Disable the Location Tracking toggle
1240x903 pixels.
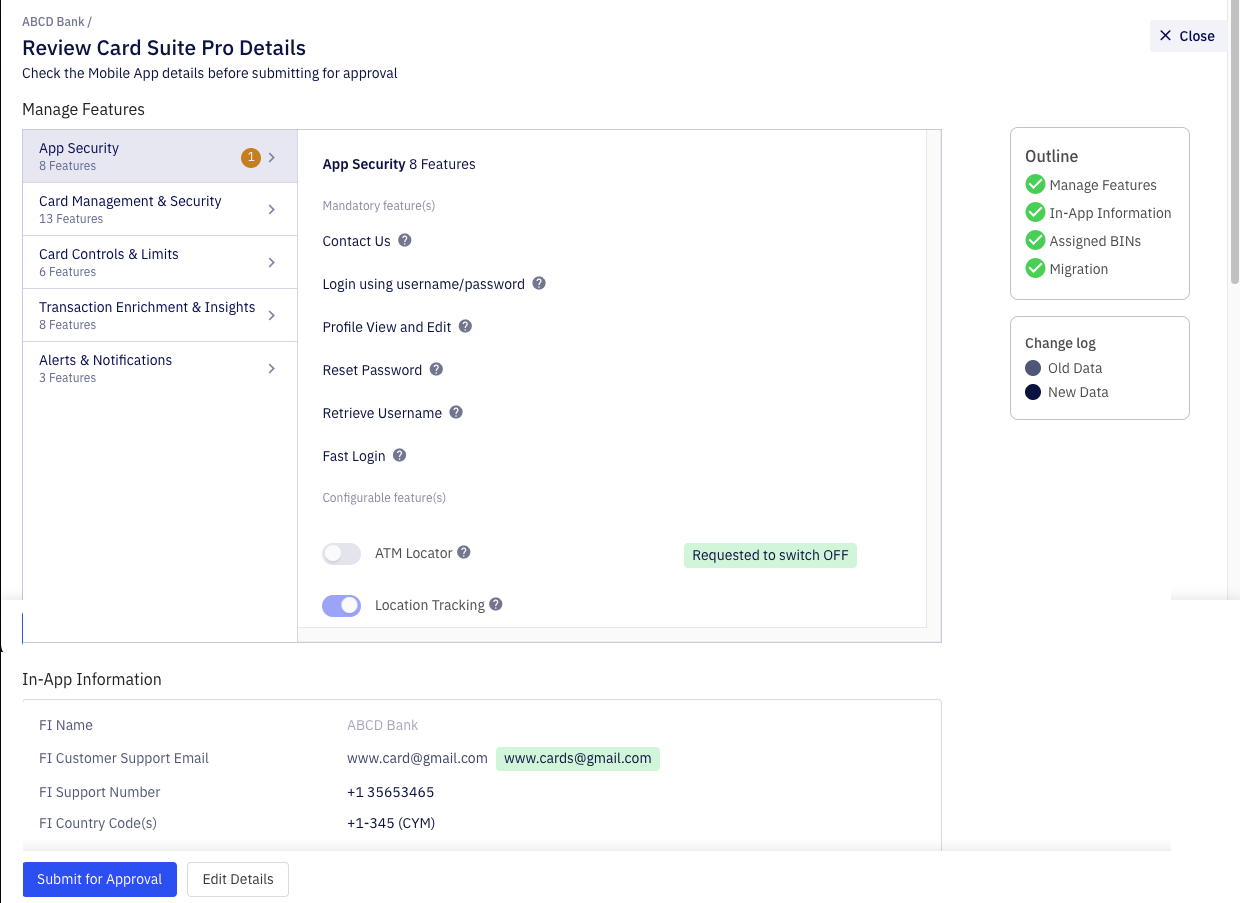[341, 605]
